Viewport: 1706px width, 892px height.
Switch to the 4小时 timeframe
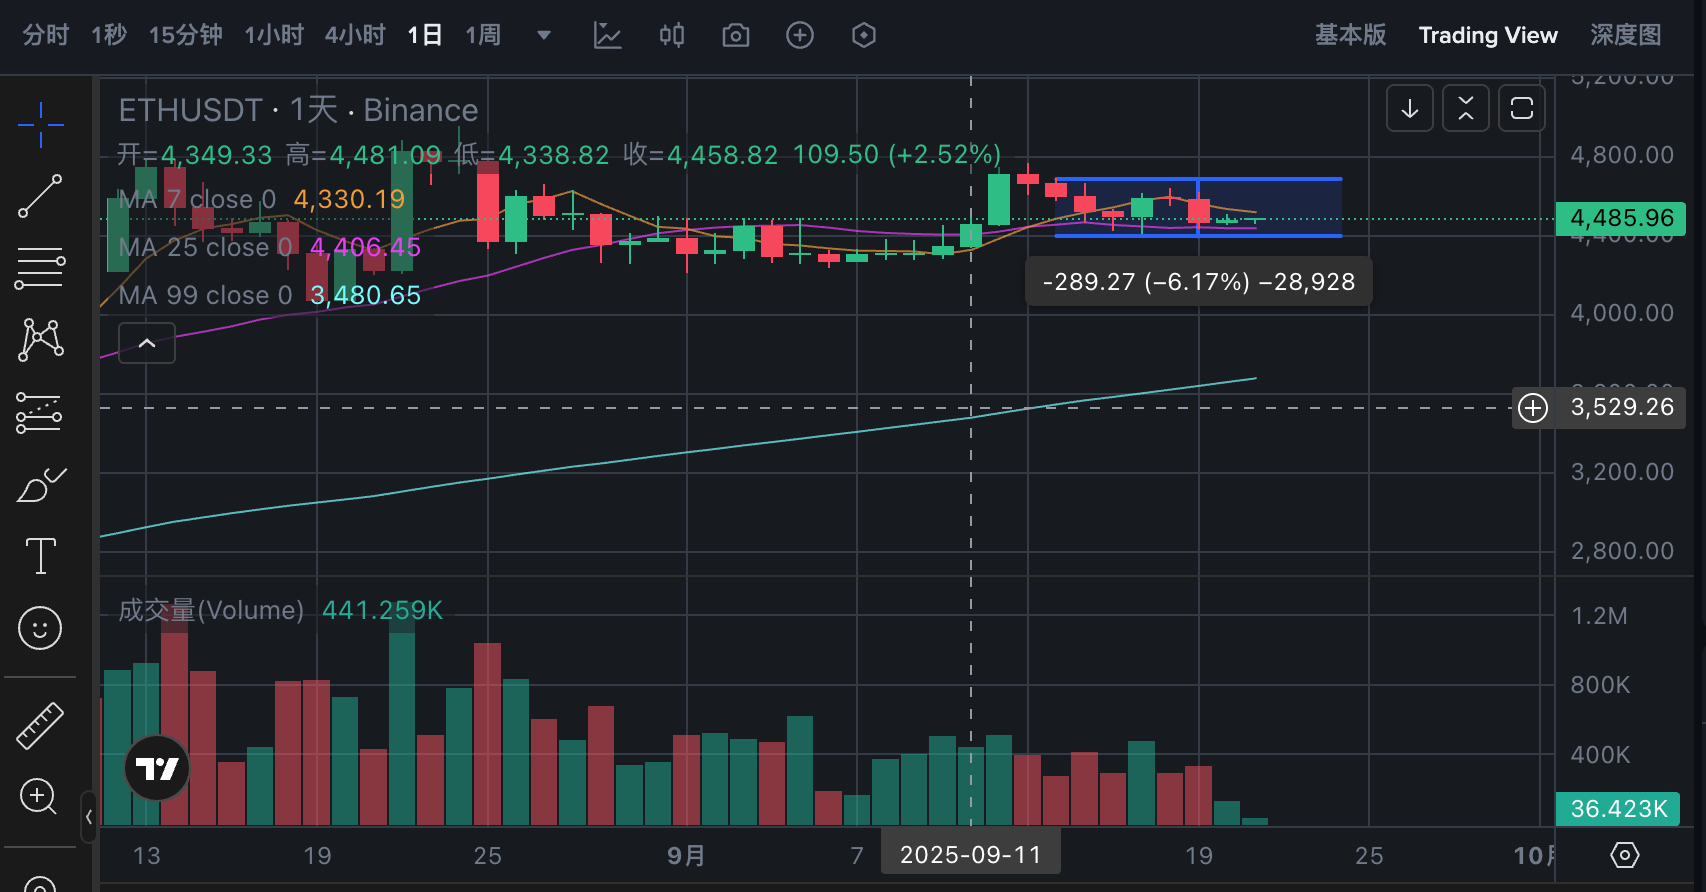(x=355, y=36)
